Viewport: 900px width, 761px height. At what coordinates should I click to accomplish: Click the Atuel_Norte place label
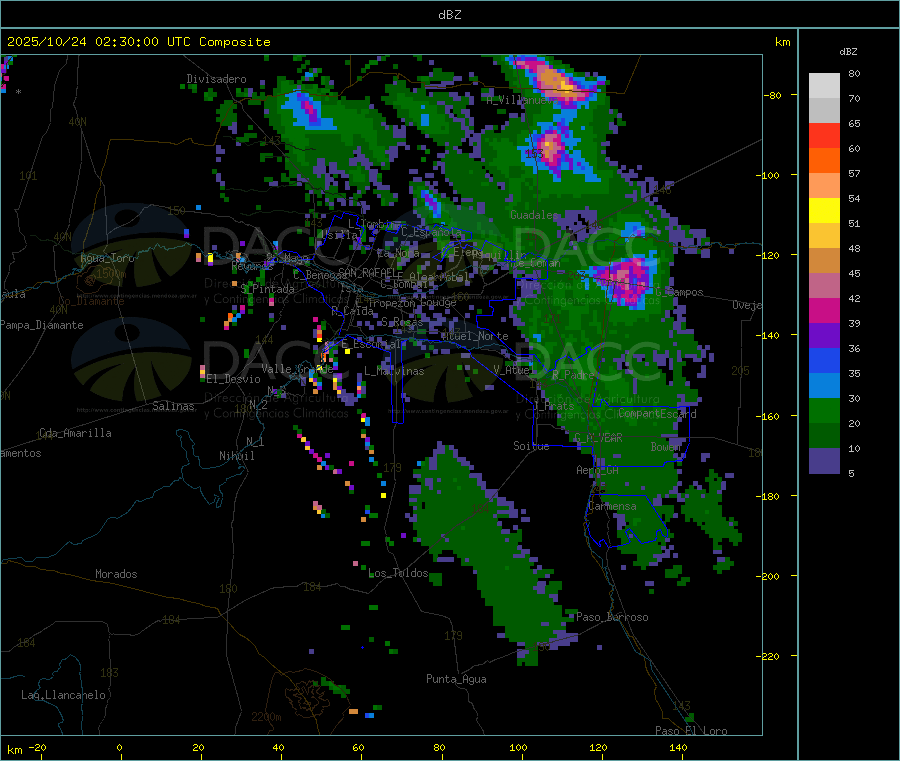pos(475,336)
